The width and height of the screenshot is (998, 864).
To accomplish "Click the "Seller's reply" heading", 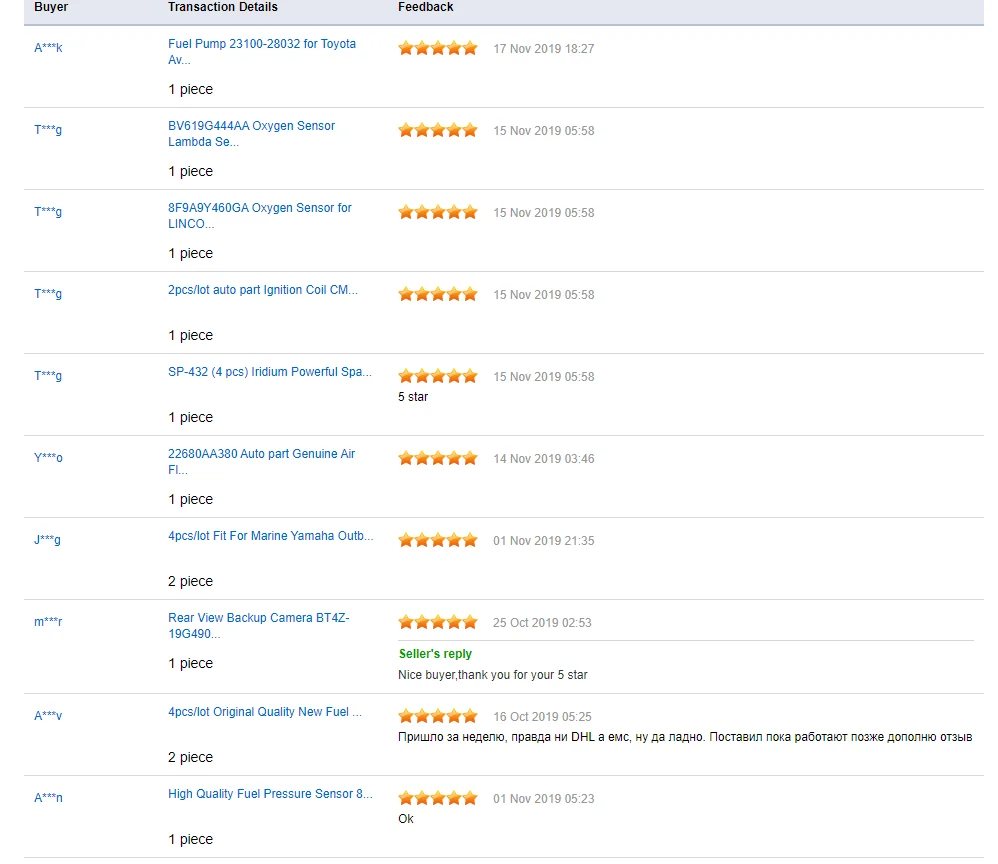I will [435, 654].
